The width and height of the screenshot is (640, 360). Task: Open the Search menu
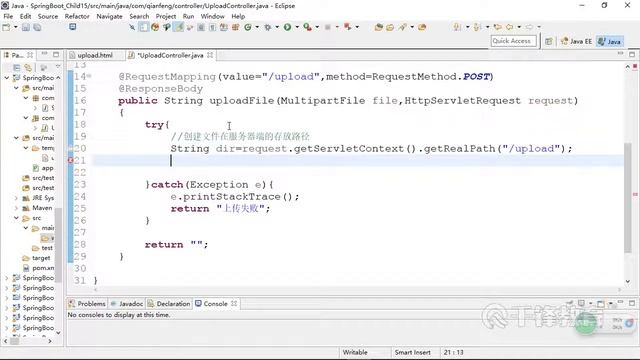pyautogui.click(x=139, y=16)
